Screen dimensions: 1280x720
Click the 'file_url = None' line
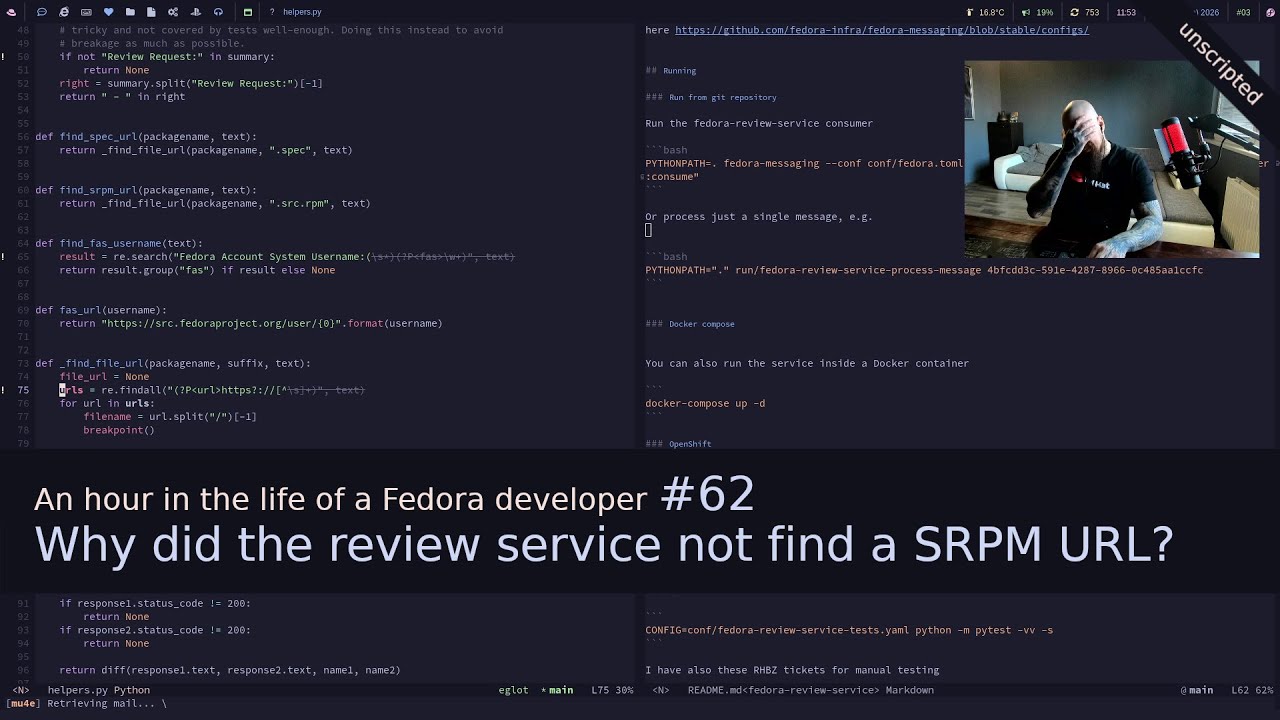104,377
